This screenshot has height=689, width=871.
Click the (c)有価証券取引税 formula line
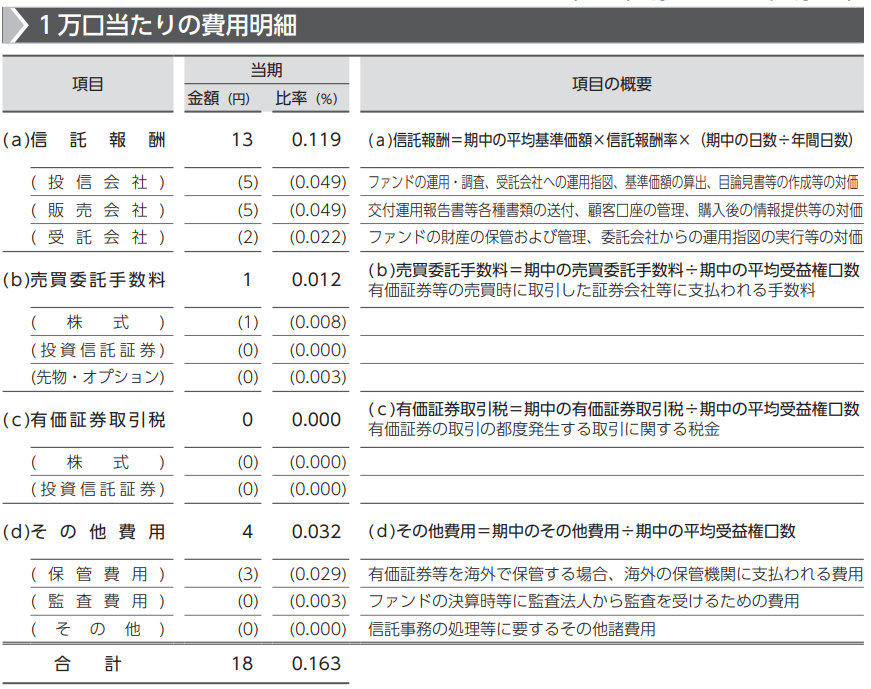tap(614, 410)
